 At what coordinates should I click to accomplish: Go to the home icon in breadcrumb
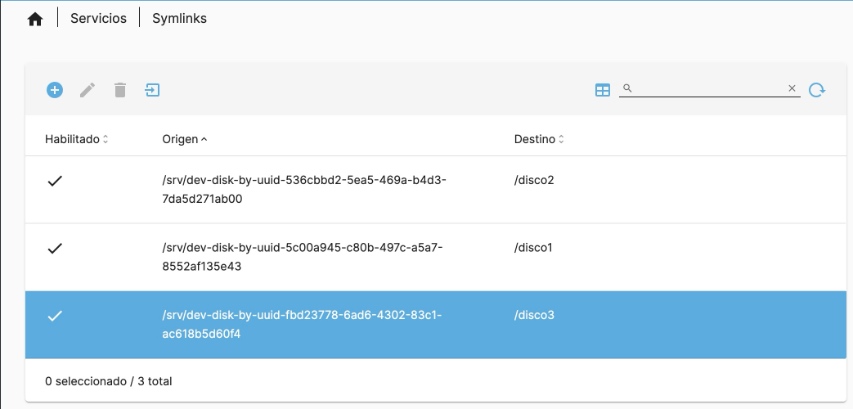pos(35,19)
